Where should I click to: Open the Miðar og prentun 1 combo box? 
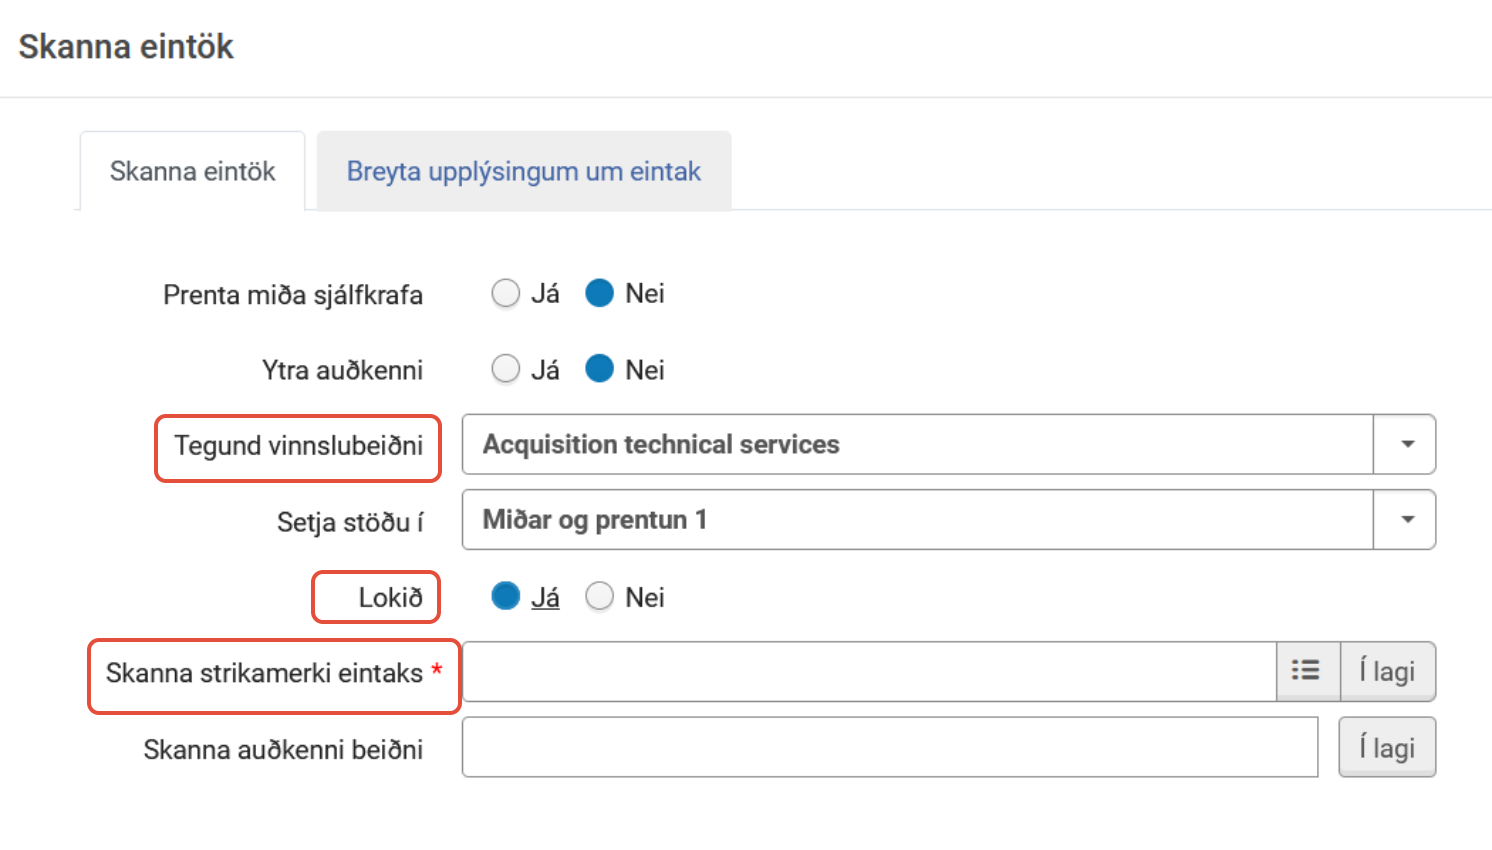coord(916,520)
